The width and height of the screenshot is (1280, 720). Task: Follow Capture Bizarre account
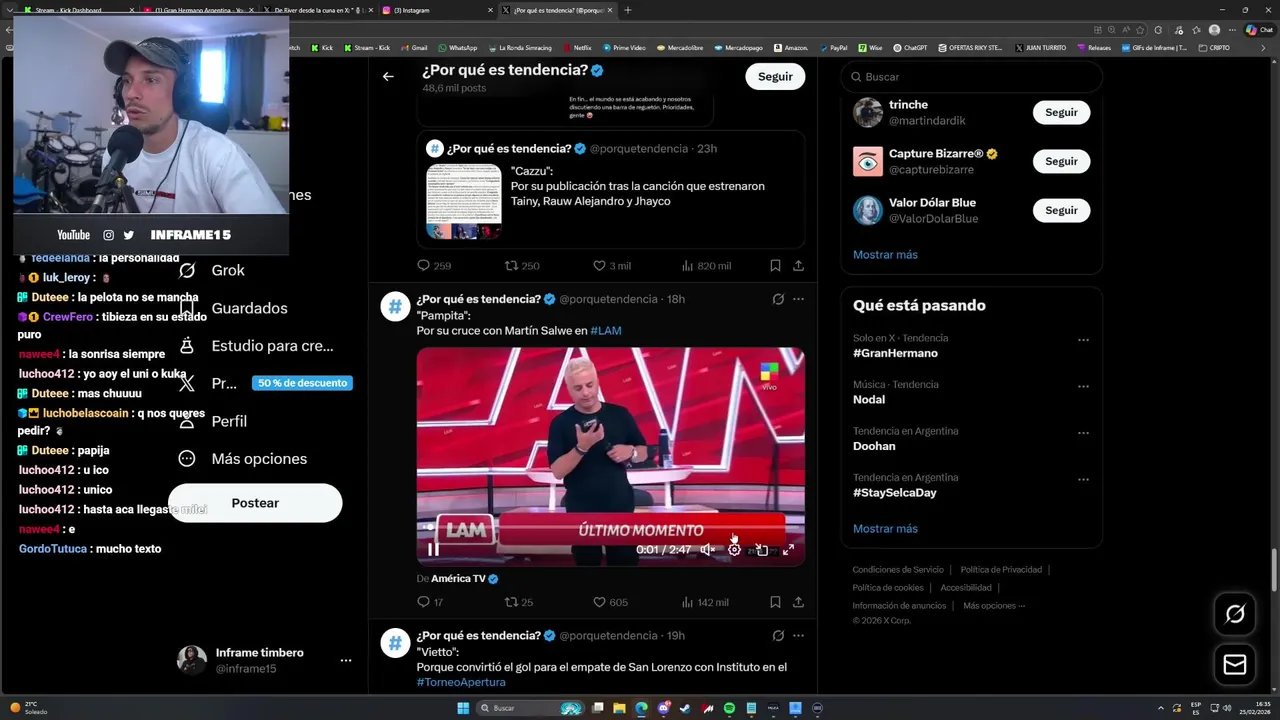pyautogui.click(x=1061, y=161)
